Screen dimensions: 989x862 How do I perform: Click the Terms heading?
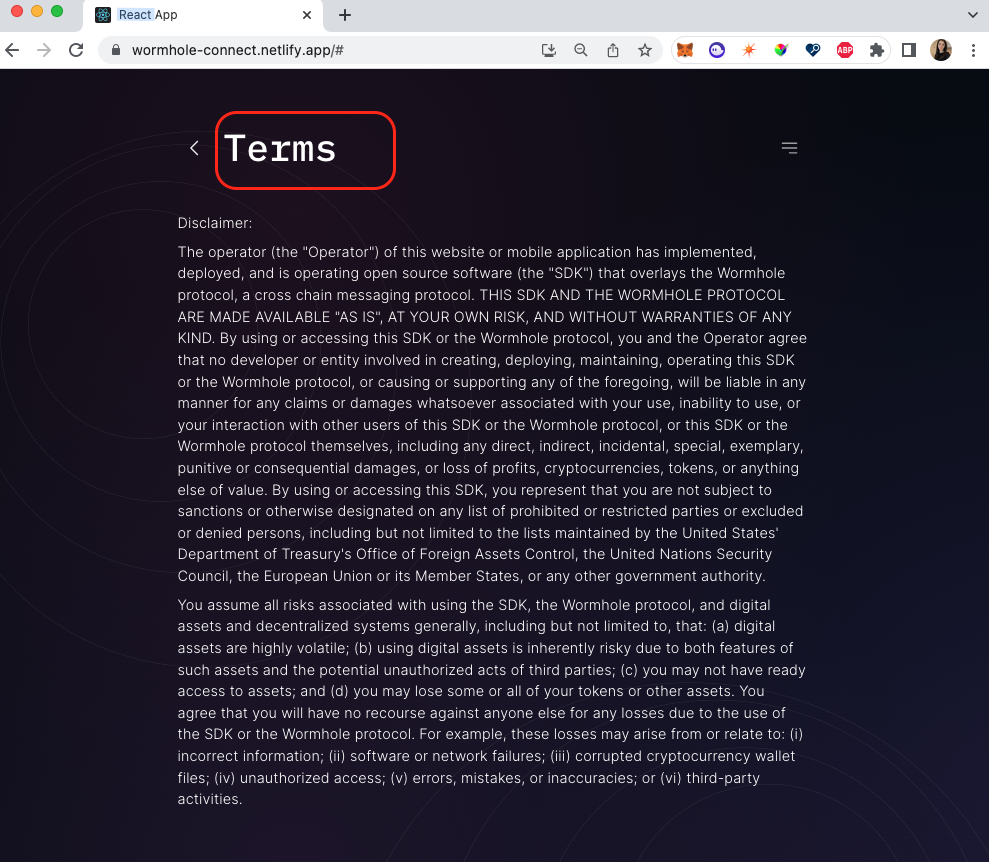[280, 149]
